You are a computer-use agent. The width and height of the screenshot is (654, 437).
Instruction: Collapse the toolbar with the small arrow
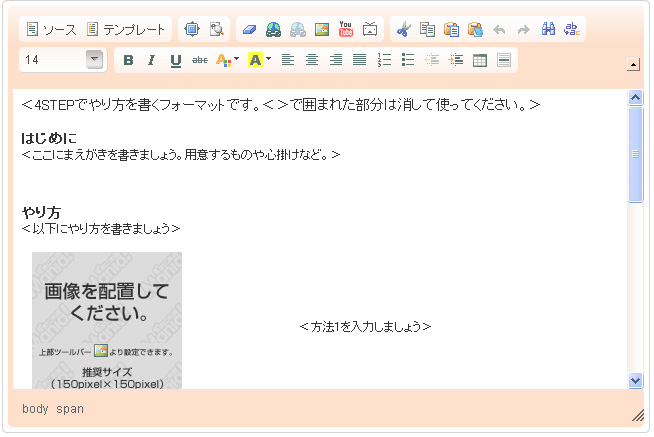click(x=632, y=66)
